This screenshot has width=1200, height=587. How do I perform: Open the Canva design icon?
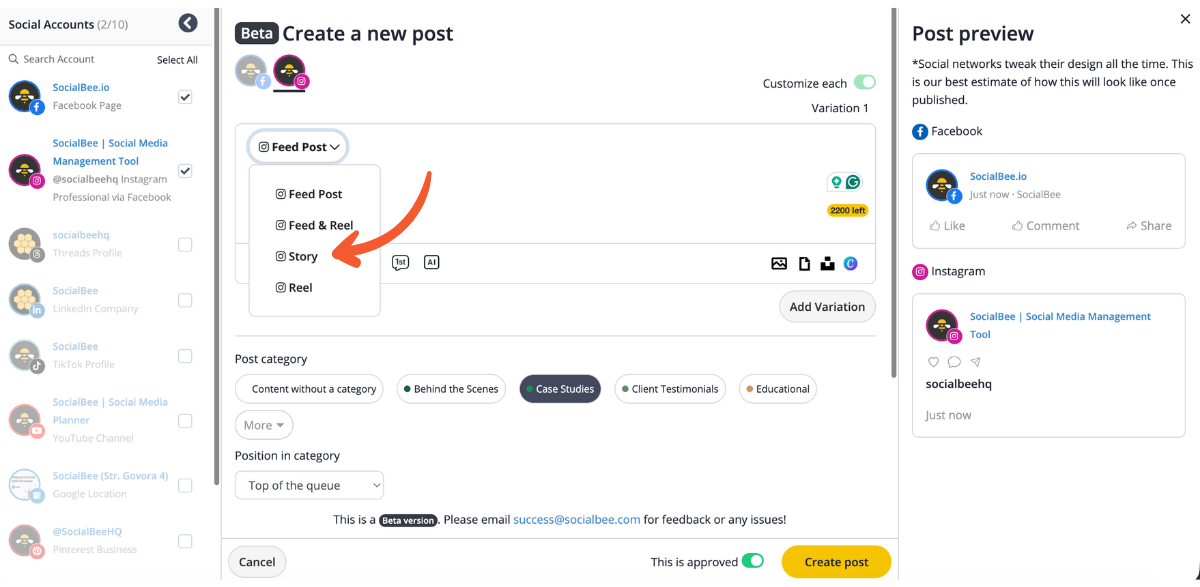pyautogui.click(x=851, y=264)
